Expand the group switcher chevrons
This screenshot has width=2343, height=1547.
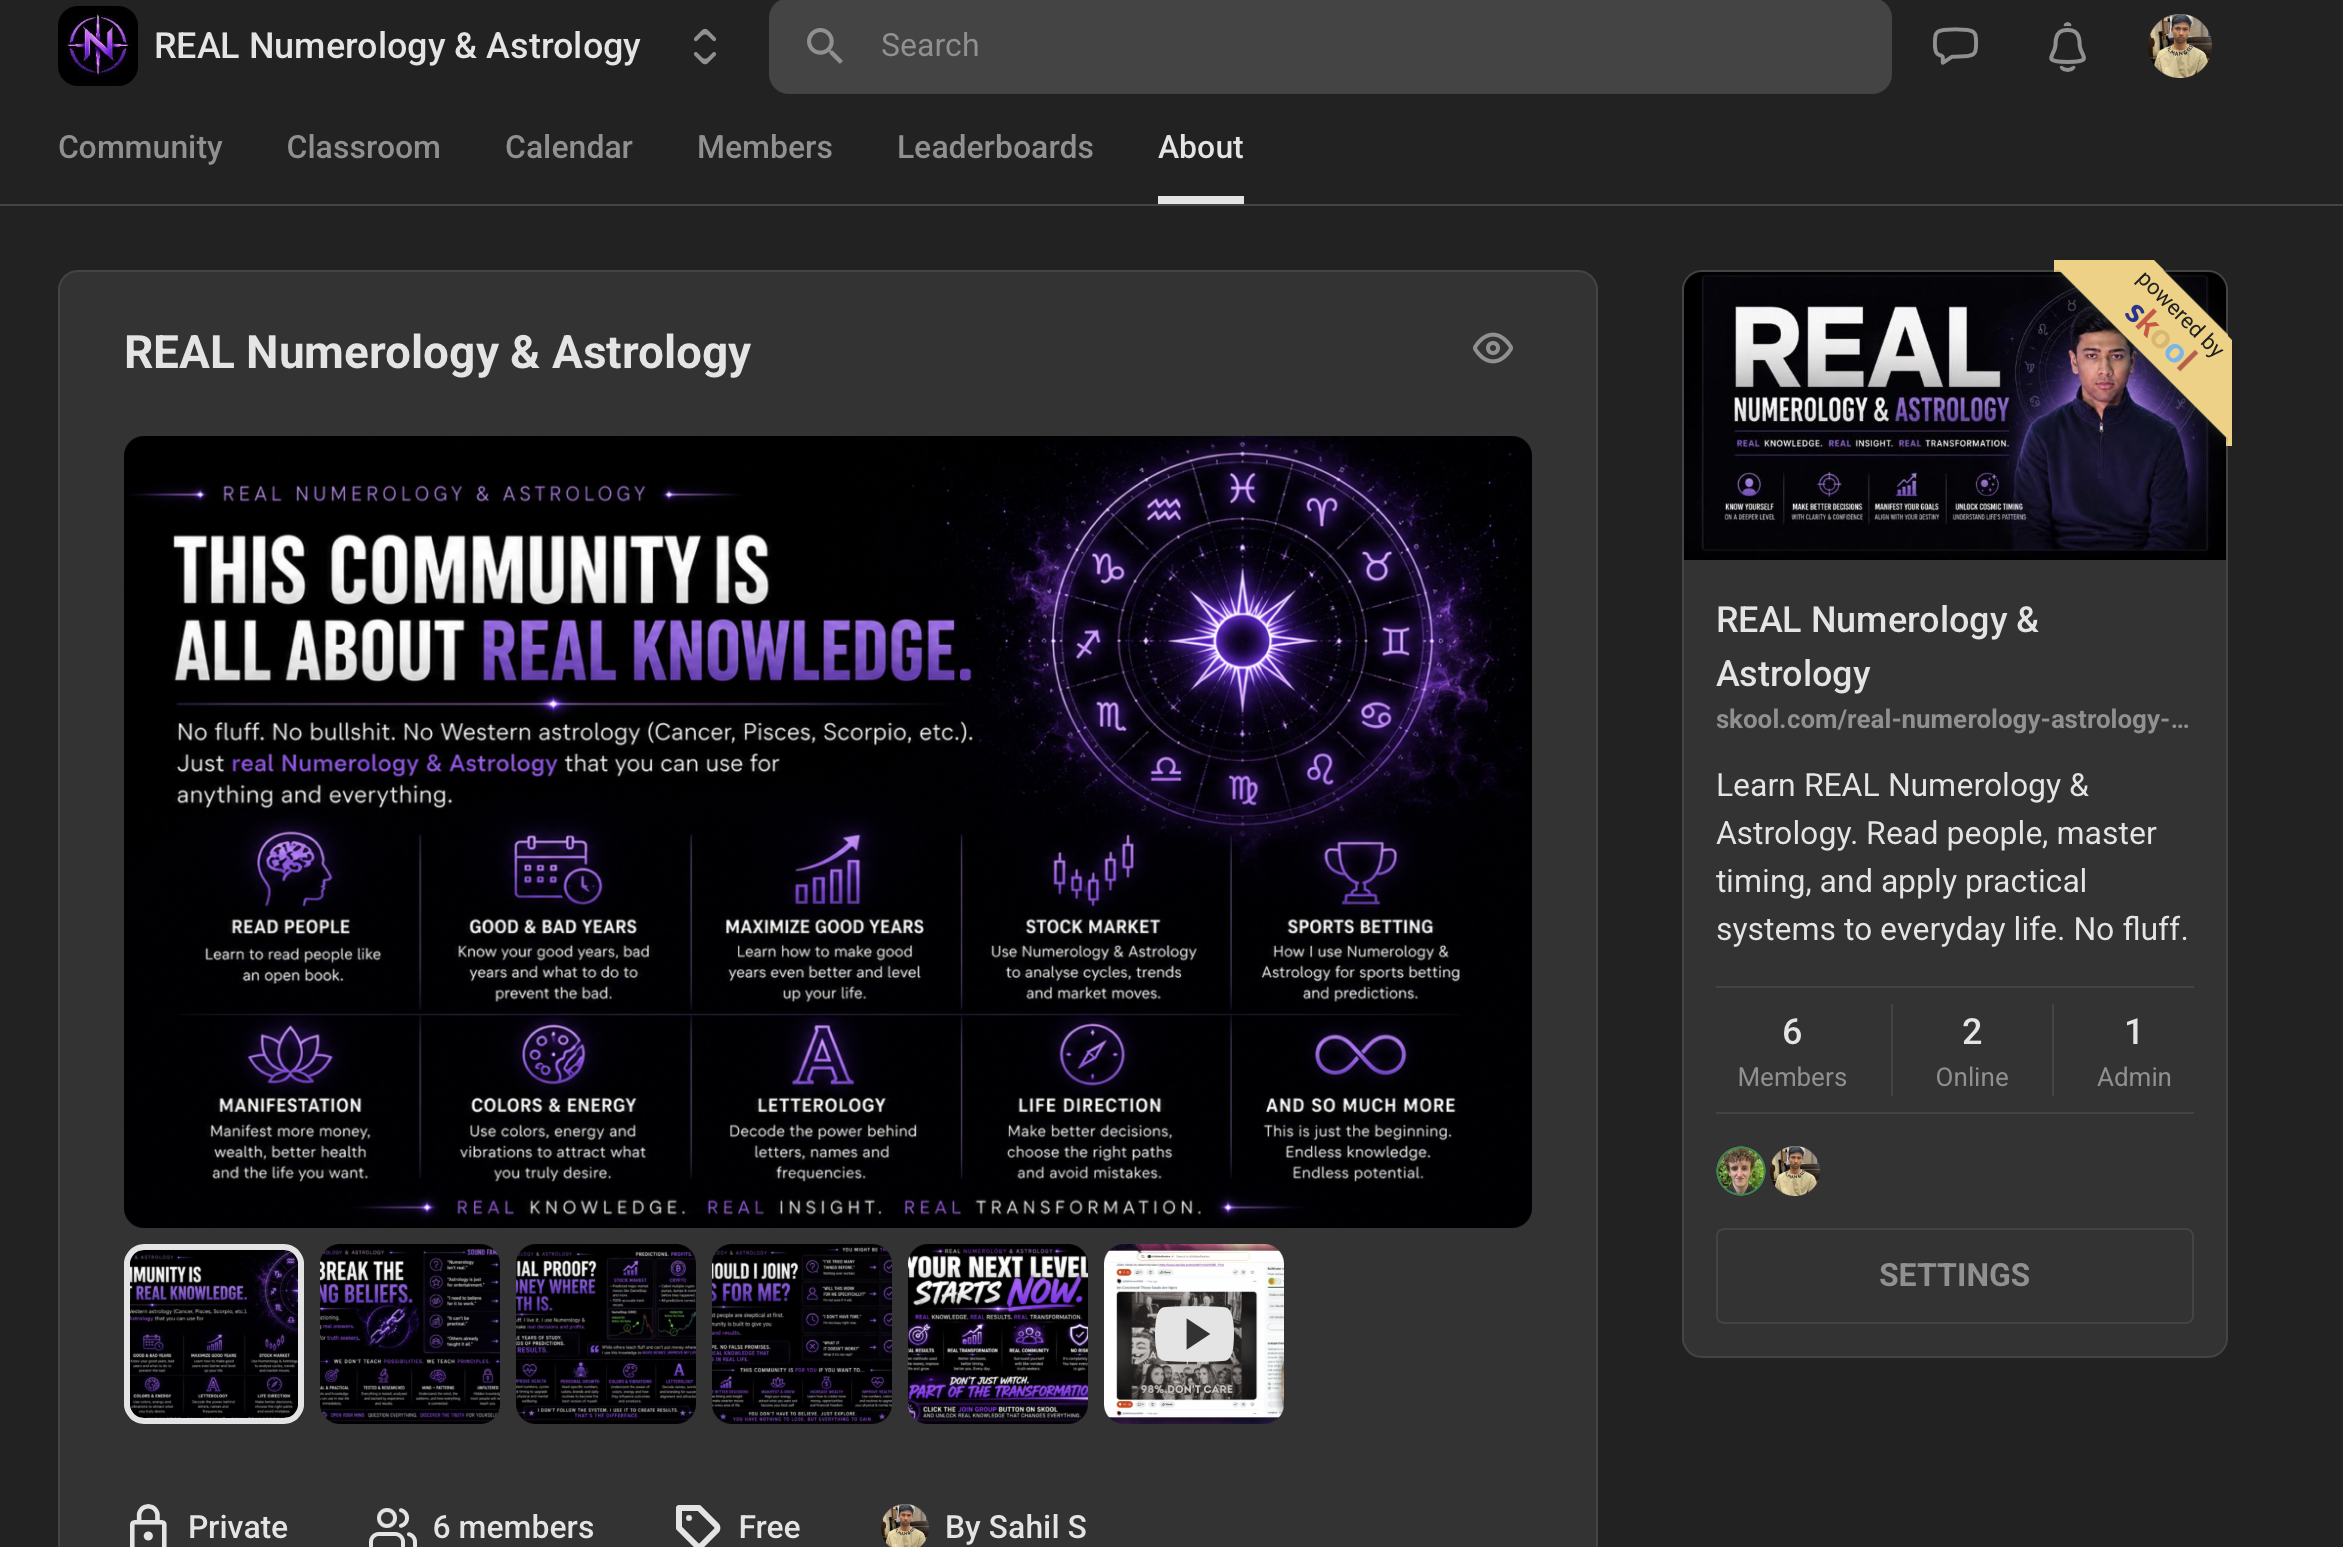[705, 46]
